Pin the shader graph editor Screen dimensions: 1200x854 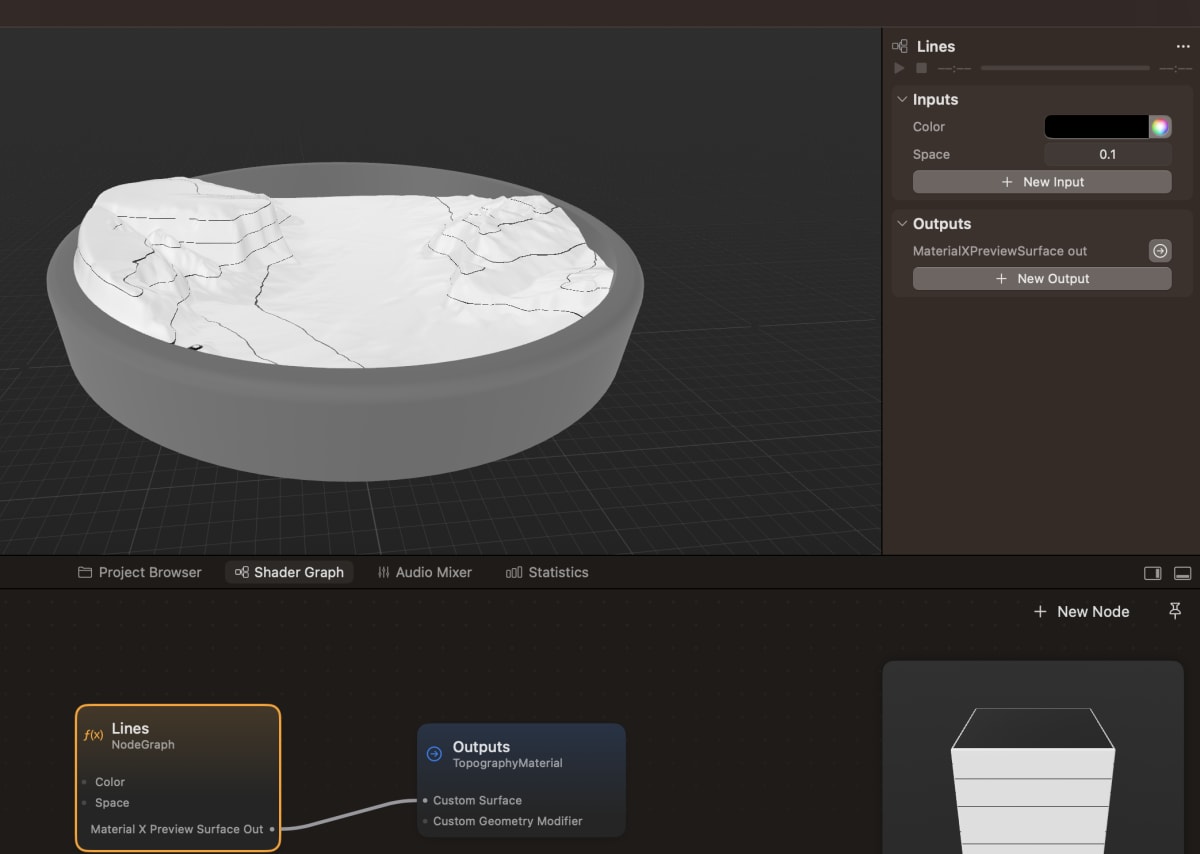point(1175,610)
